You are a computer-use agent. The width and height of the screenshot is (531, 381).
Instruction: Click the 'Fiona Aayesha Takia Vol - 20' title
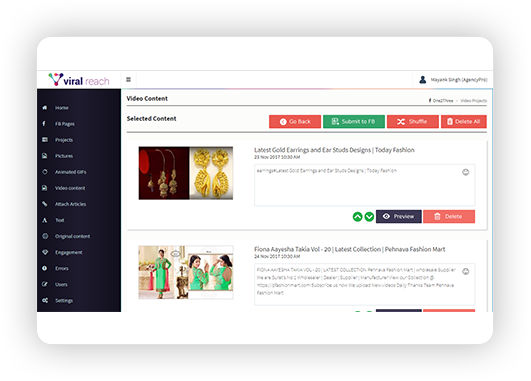click(349, 249)
